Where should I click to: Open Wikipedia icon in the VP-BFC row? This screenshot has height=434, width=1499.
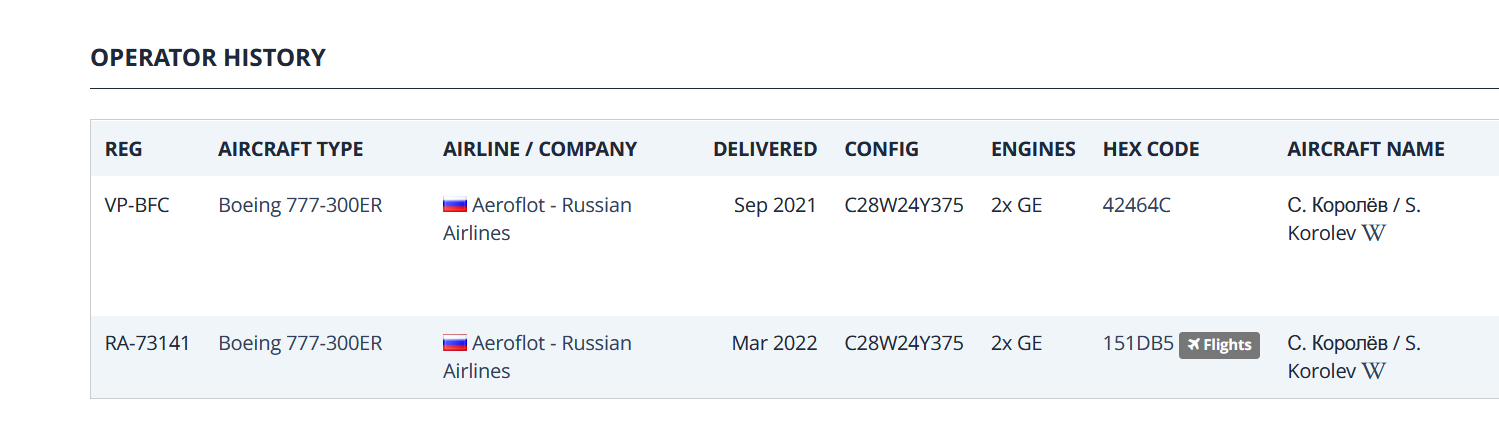coord(1375,234)
